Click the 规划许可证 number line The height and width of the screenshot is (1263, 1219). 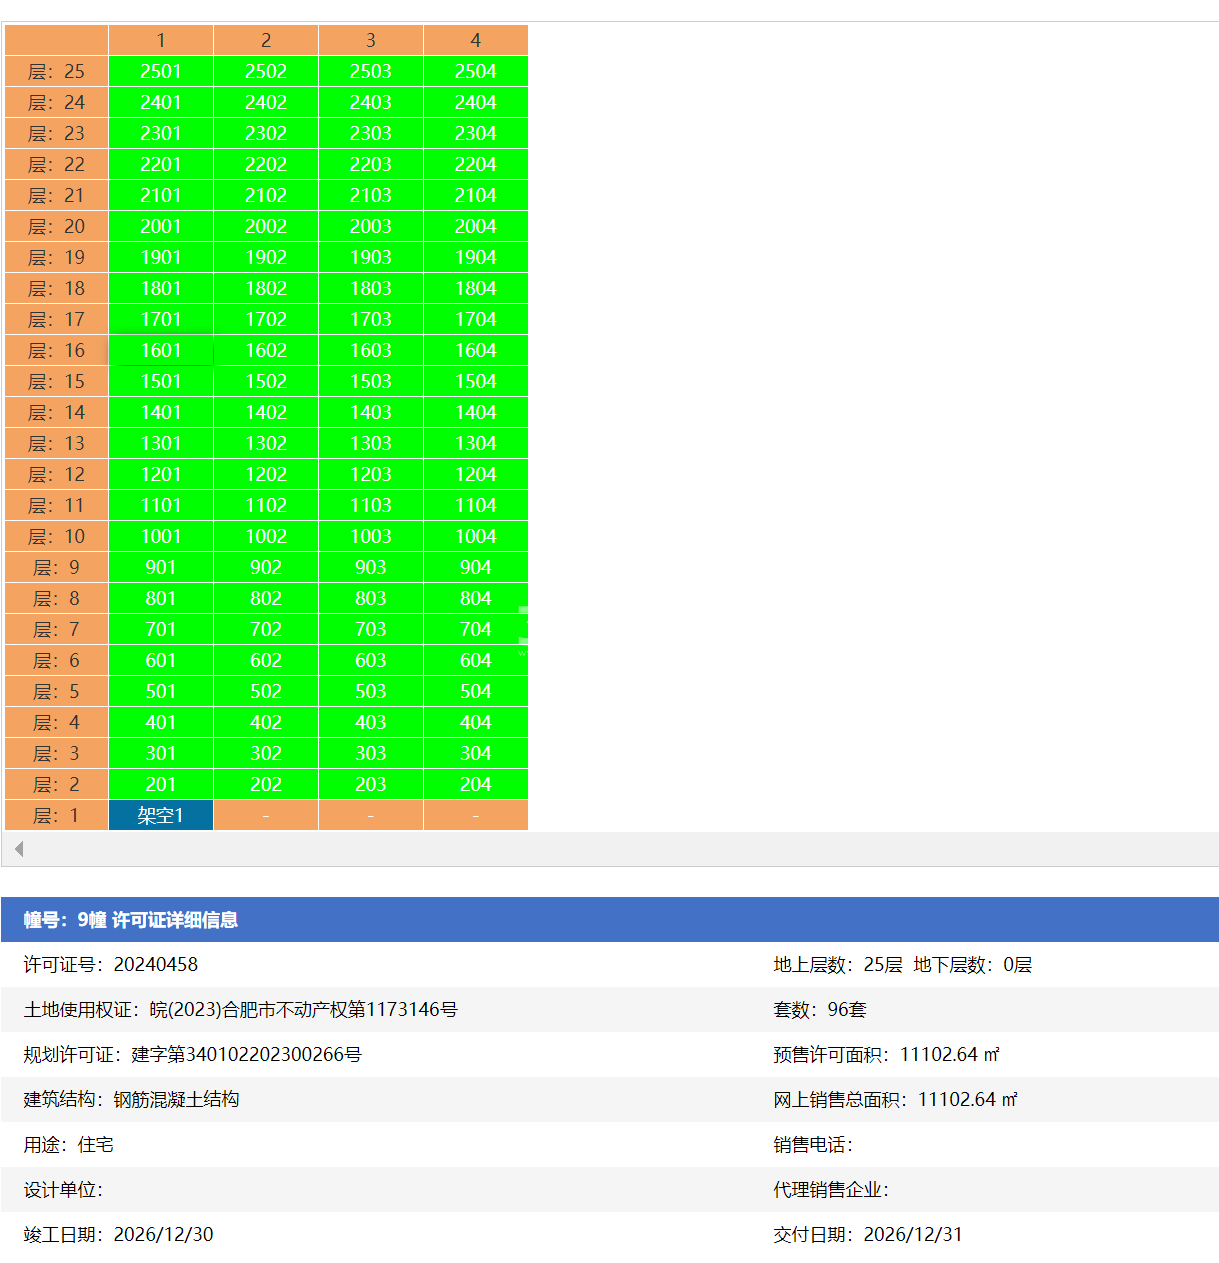coord(193,1055)
